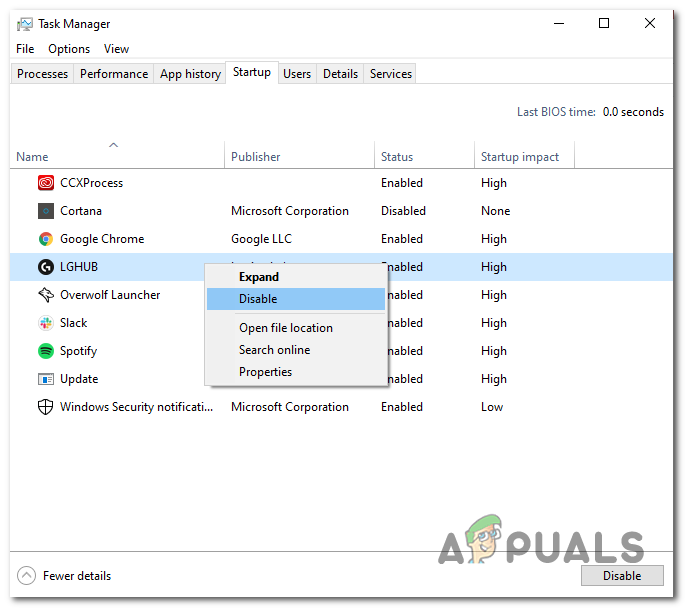Choose Properties in the context menu
The image size is (685, 608).
coord(296,372)
